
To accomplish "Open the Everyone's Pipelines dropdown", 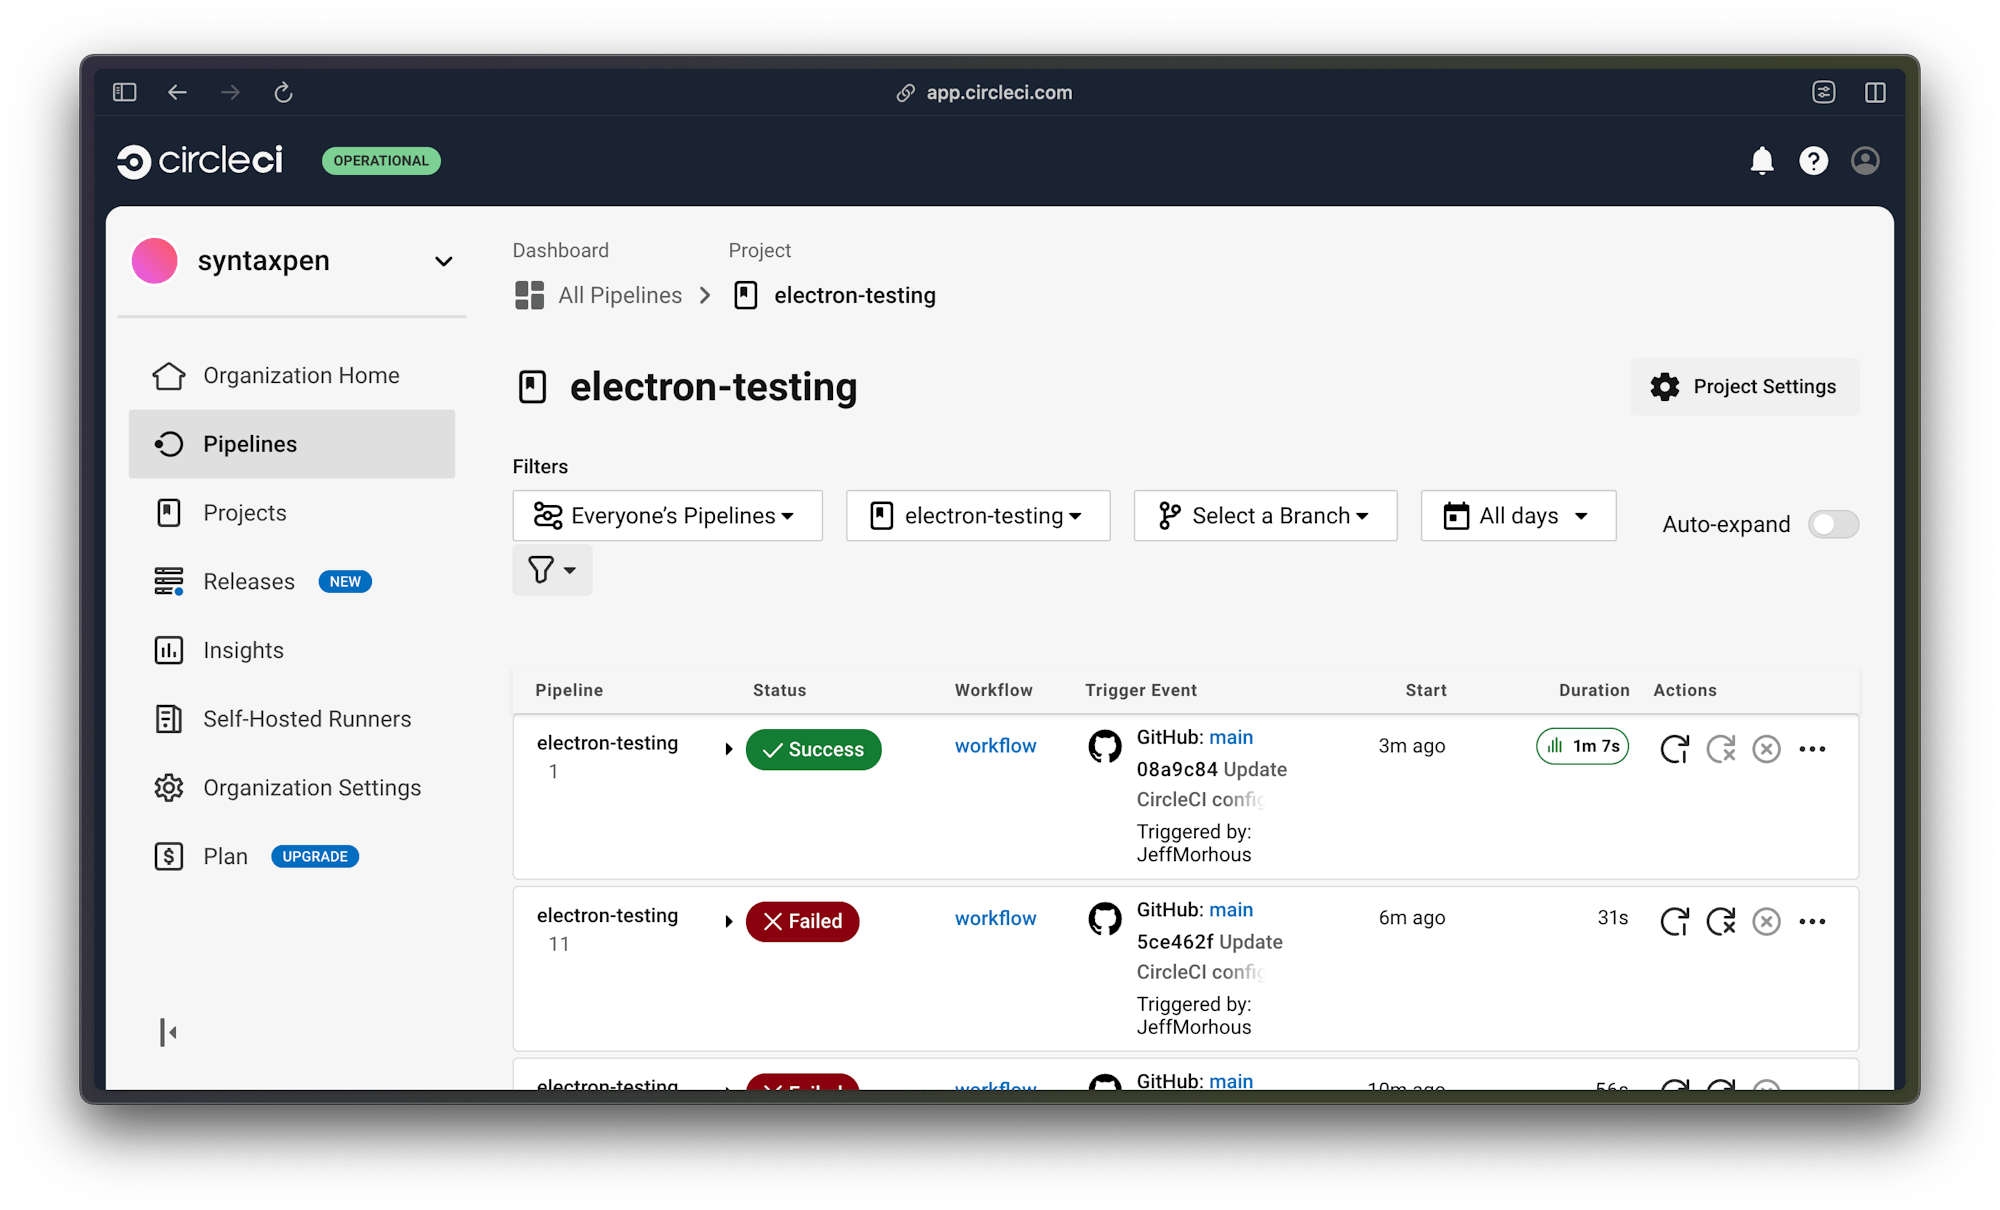I will [667, 516].
